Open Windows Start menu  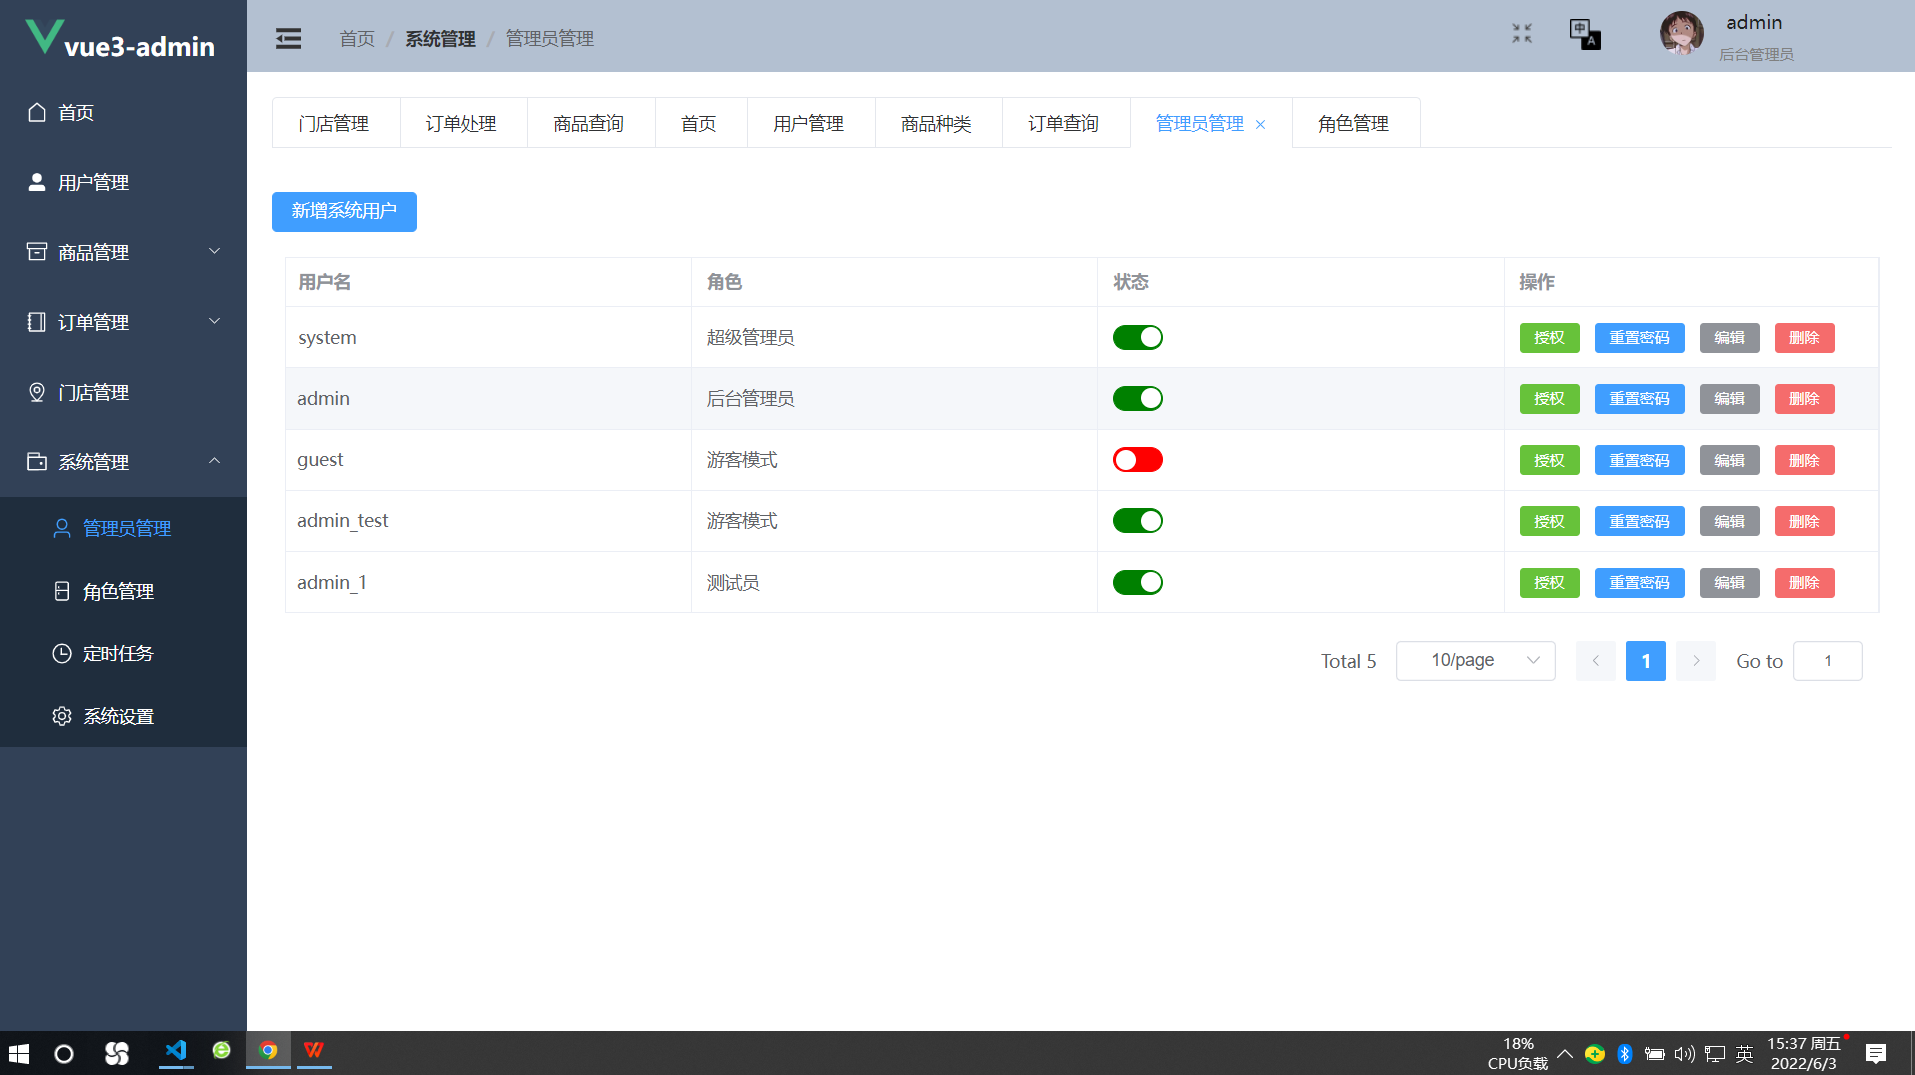pyautogui.click(x=19, y=1053)
